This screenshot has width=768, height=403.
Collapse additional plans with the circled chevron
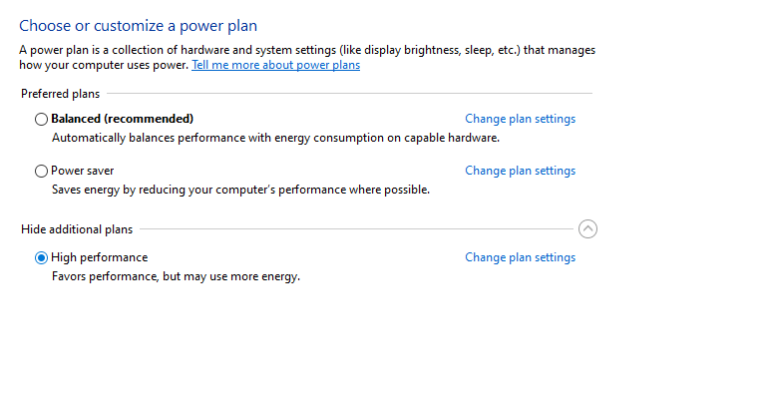pos(587,229)
